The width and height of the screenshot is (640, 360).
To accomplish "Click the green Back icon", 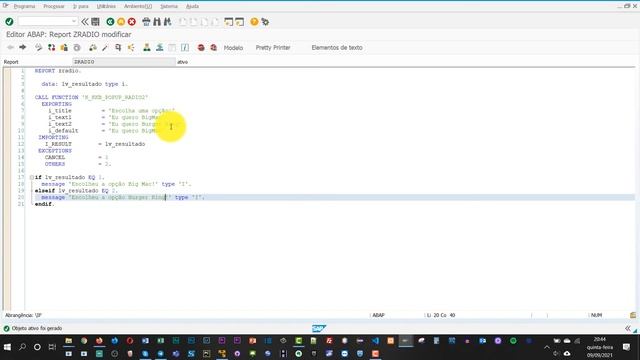I will 110,22.
